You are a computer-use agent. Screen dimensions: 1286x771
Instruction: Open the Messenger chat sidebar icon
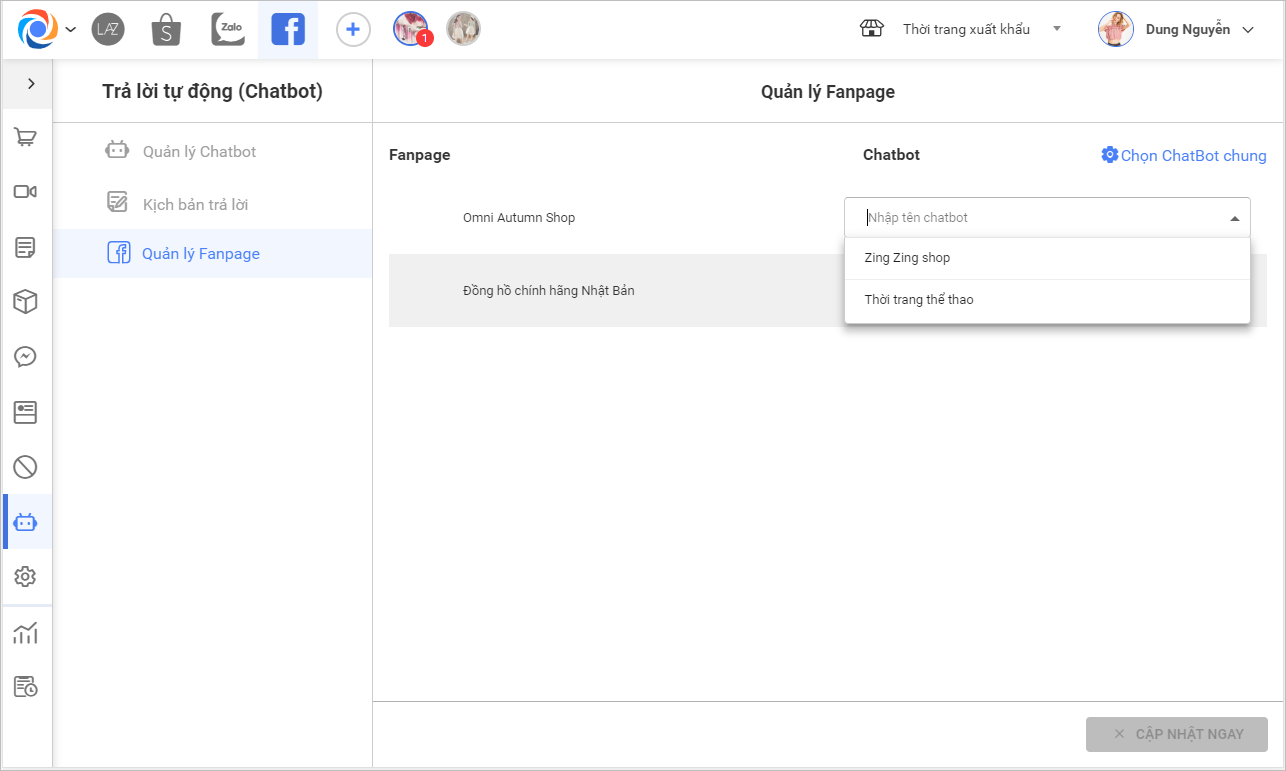pyautogui.click(x=26, y=357)
